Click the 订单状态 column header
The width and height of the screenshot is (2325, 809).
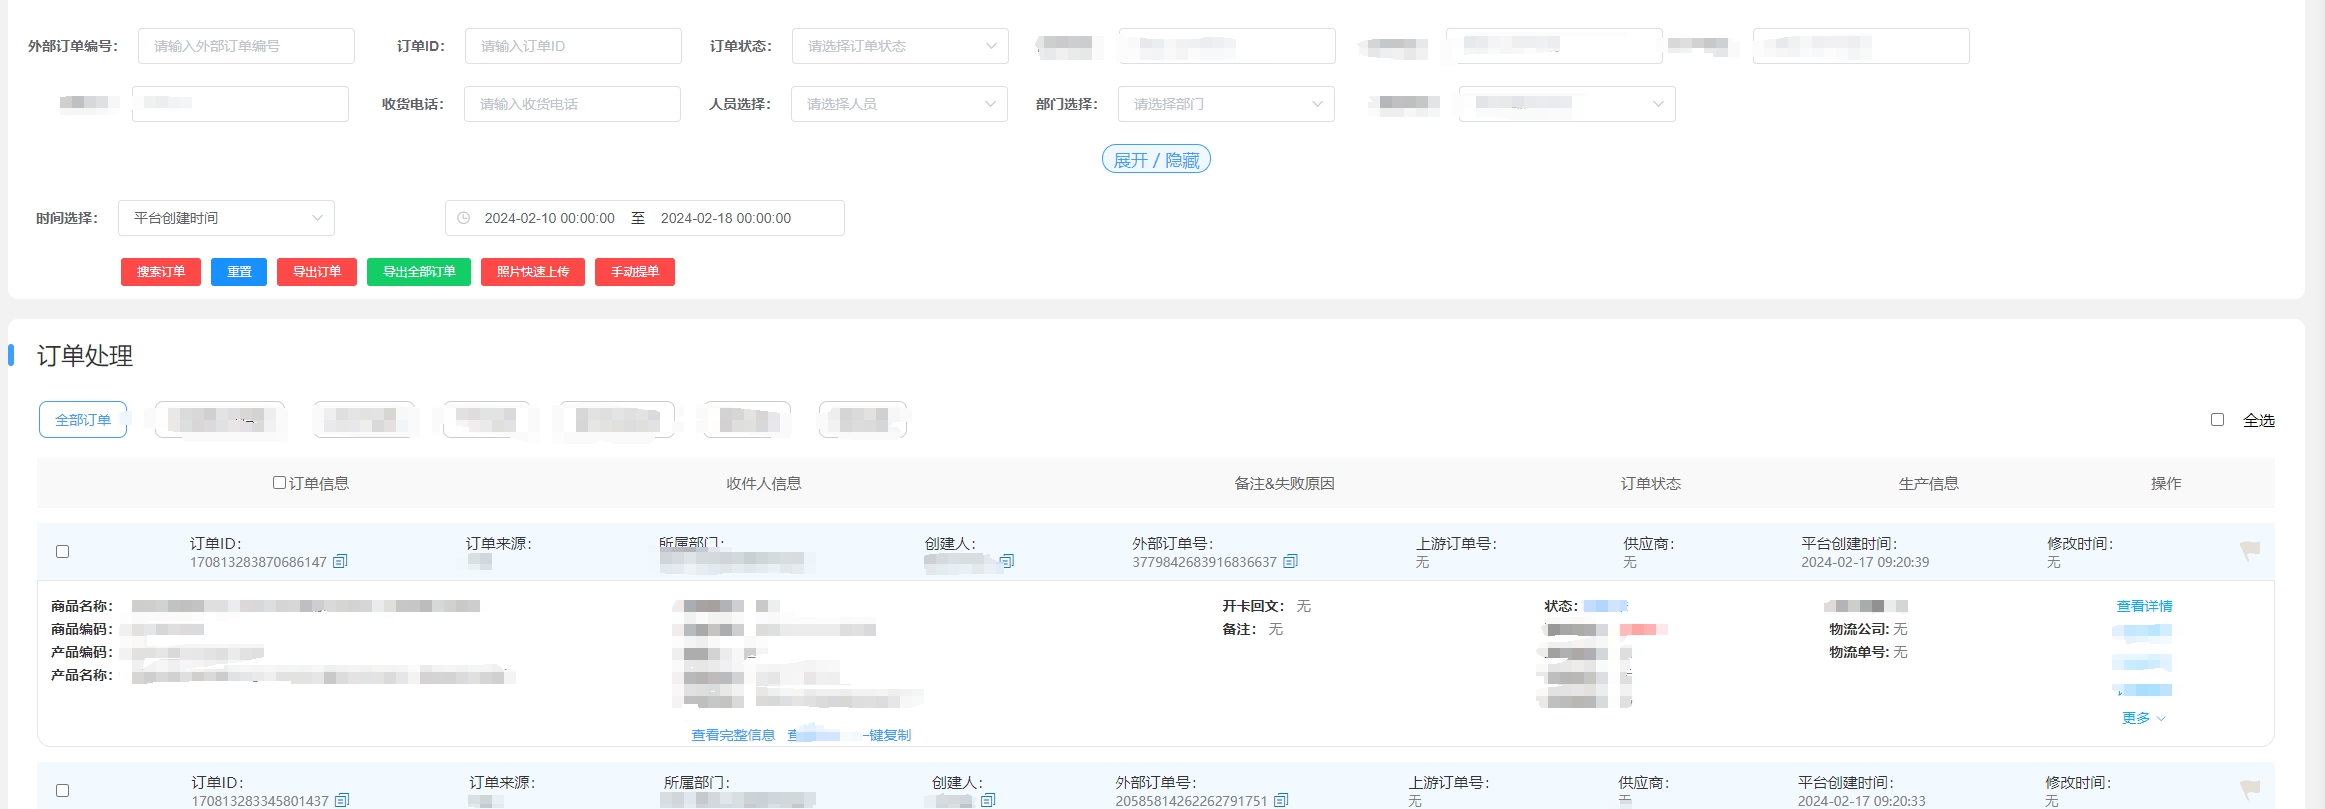point(1651,484)
